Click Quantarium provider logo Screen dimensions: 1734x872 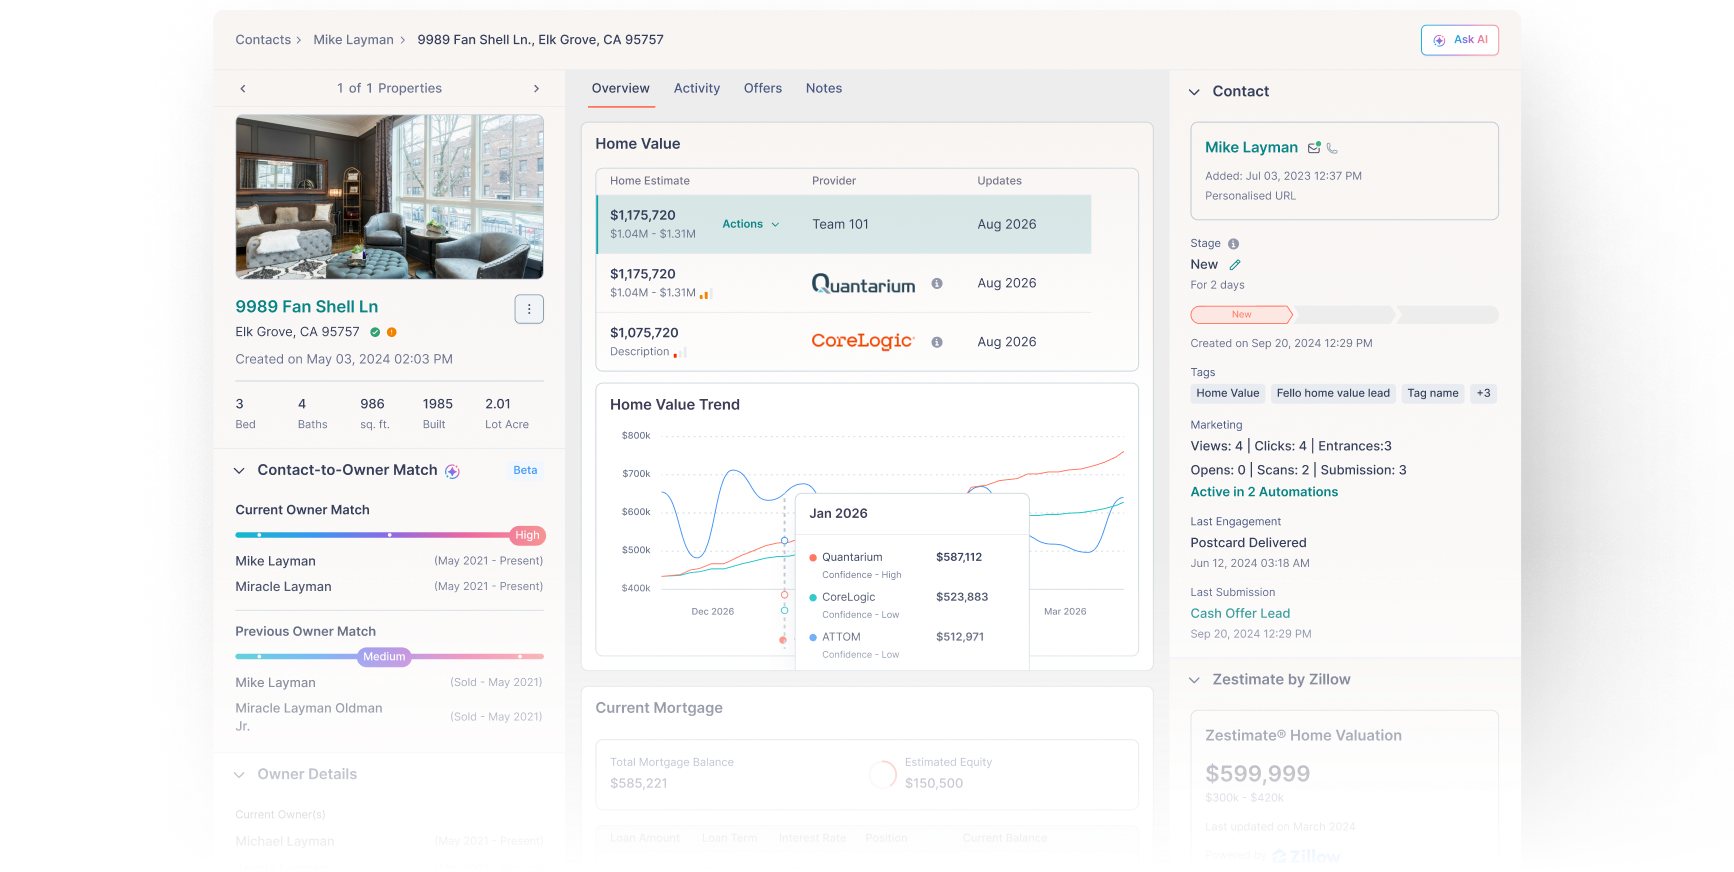(x=863, y=284)
